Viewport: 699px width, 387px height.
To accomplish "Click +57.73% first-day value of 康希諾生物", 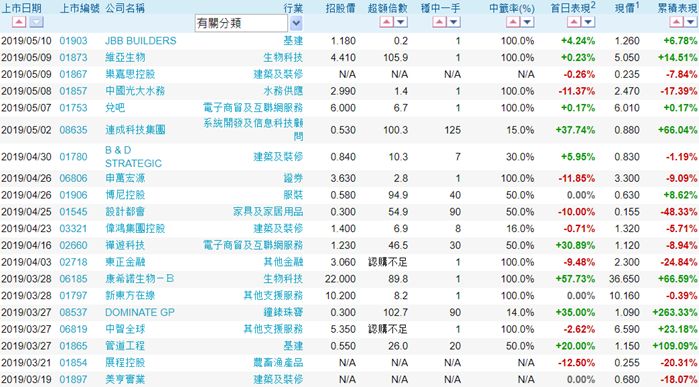I will pyautogui.click(x=575, y=279).
